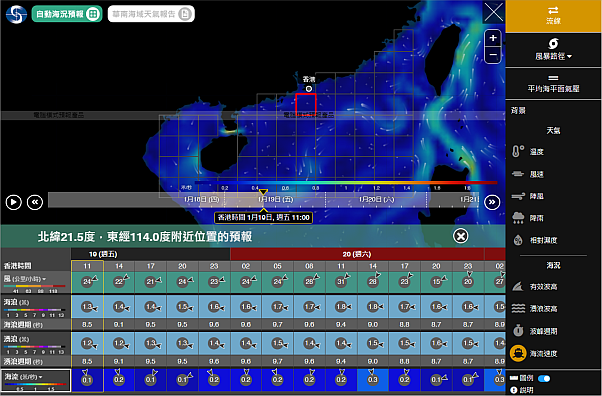
Task: Expand the 風 (公里/小時) unit dropdown
Action: (x=25, y=279)
